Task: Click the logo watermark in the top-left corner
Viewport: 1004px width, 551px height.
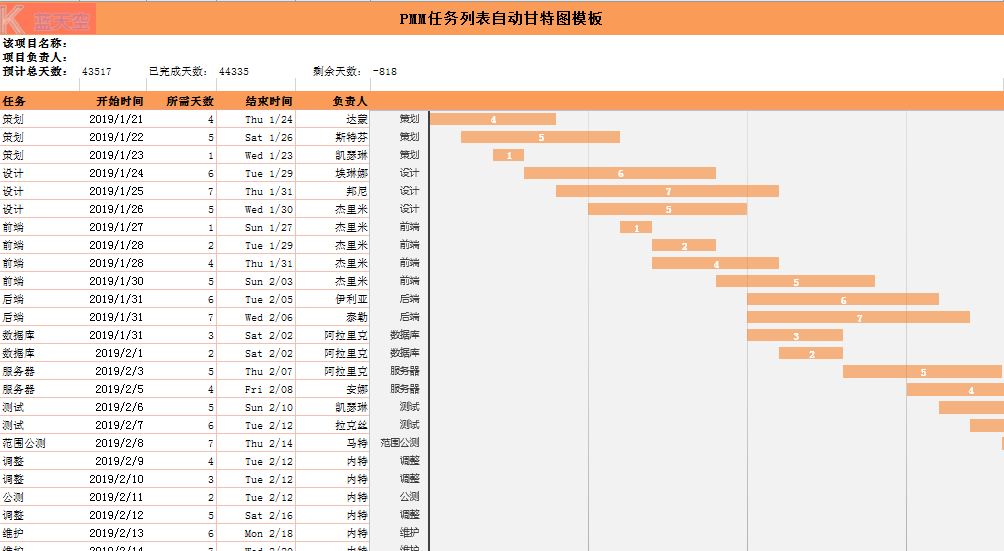Action: pyautogui.click(x=46, y=18)
